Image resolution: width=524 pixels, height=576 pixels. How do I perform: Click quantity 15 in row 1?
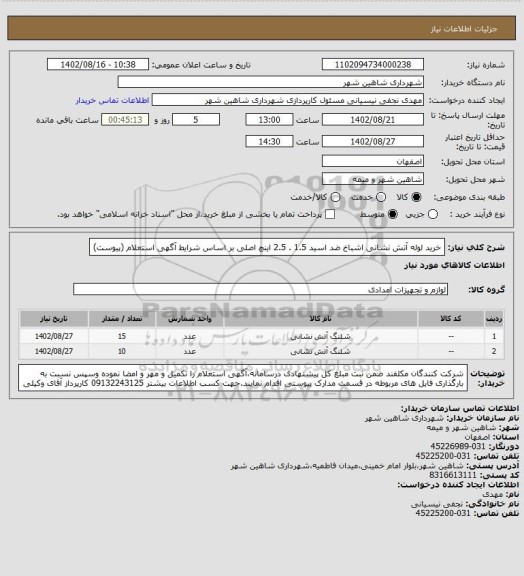tap(122, 336)
